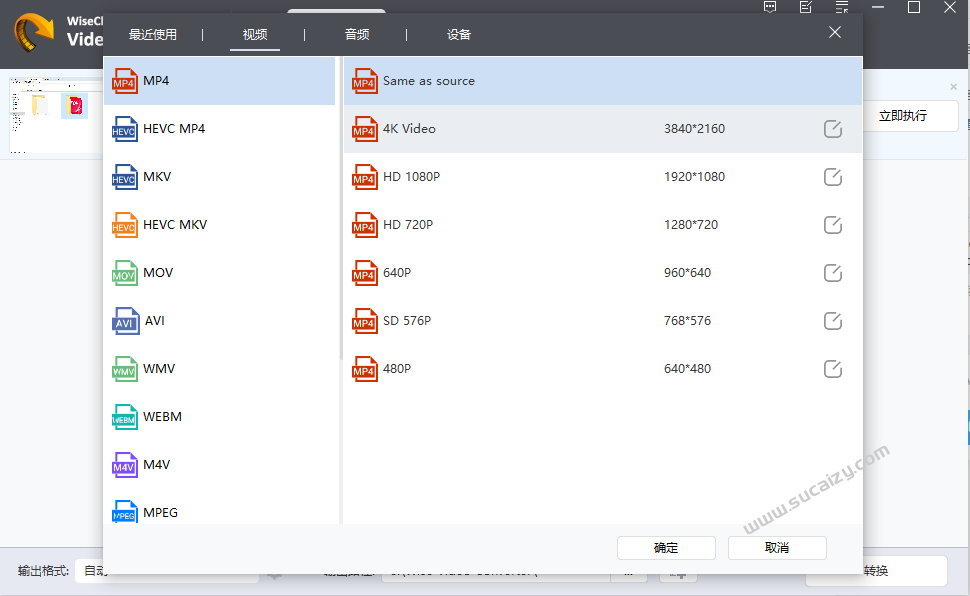This screenshot has height=596, width=970.
Task: Switch to the 音频 tab
Action: tap(357, 35)
